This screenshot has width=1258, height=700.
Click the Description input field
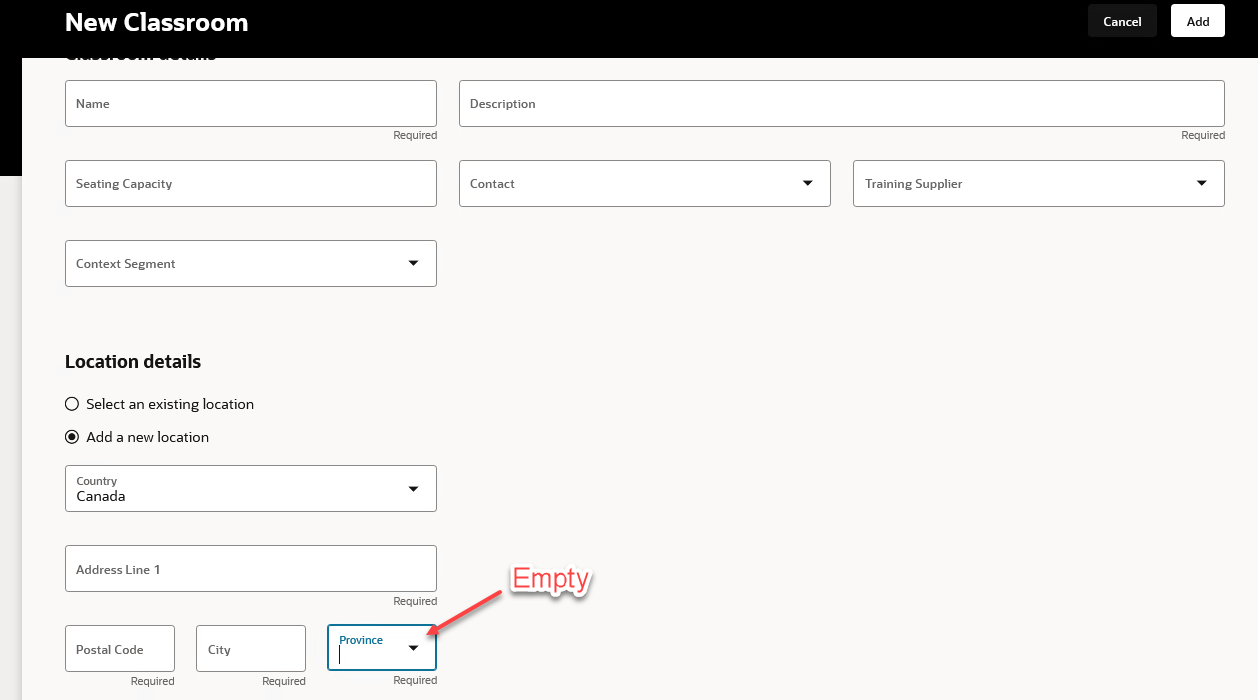coord(840,103)
